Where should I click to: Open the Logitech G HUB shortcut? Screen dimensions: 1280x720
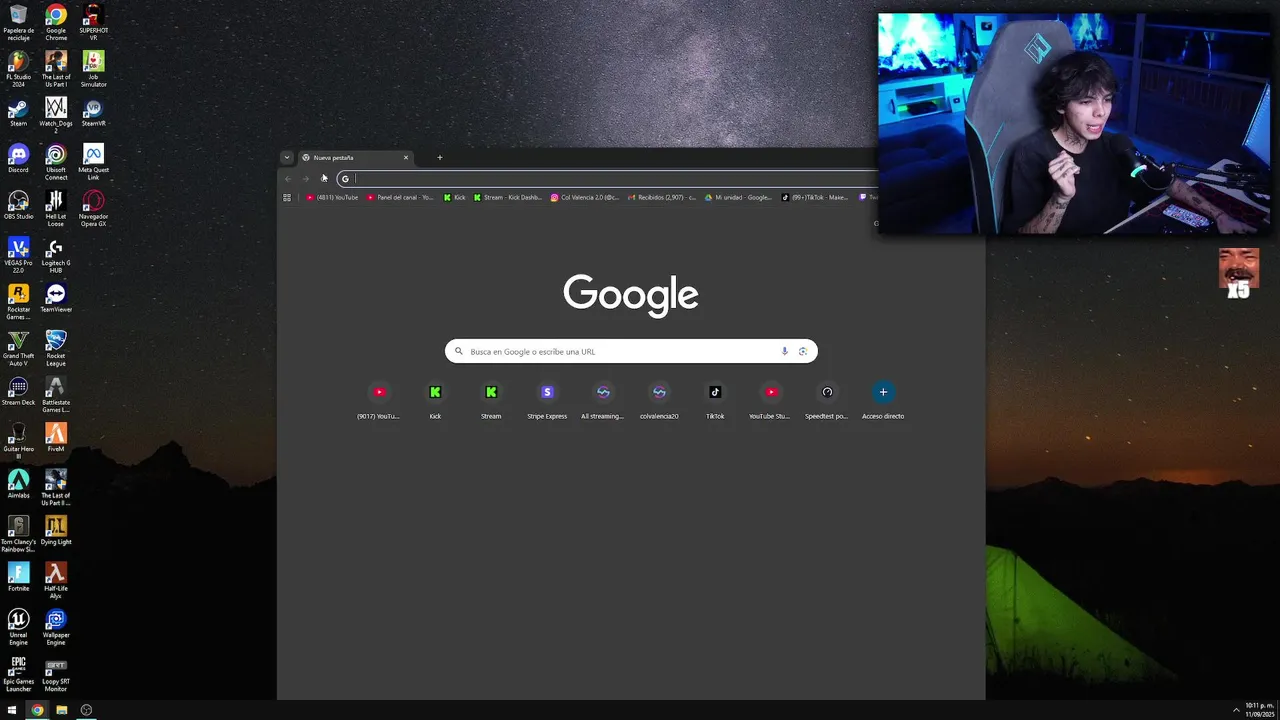tap(56, 255)
